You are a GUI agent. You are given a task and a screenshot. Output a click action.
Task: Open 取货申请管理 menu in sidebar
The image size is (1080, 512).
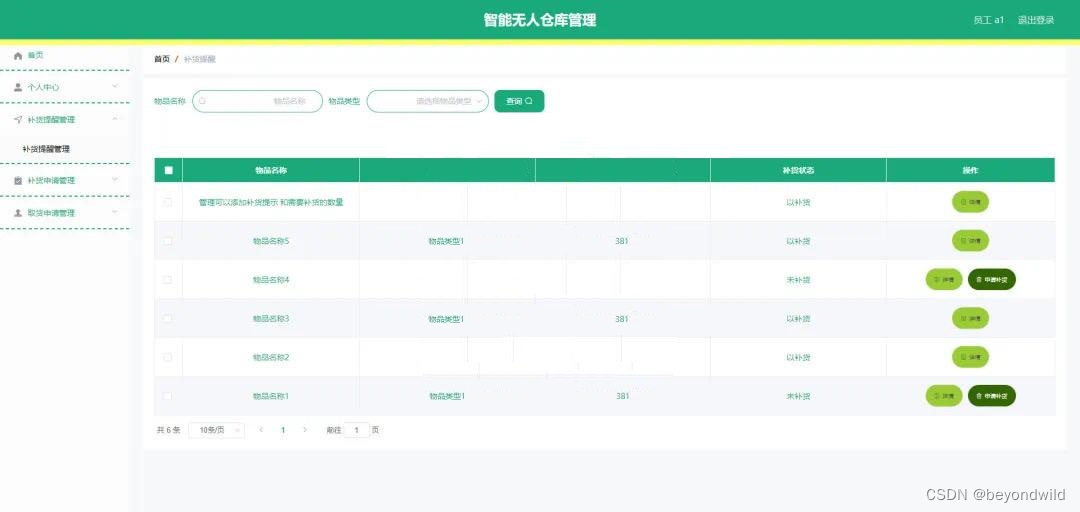click(65, 213)
